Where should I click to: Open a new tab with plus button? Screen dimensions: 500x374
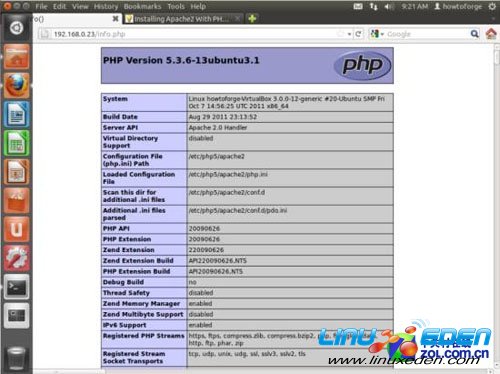[252, 19]
